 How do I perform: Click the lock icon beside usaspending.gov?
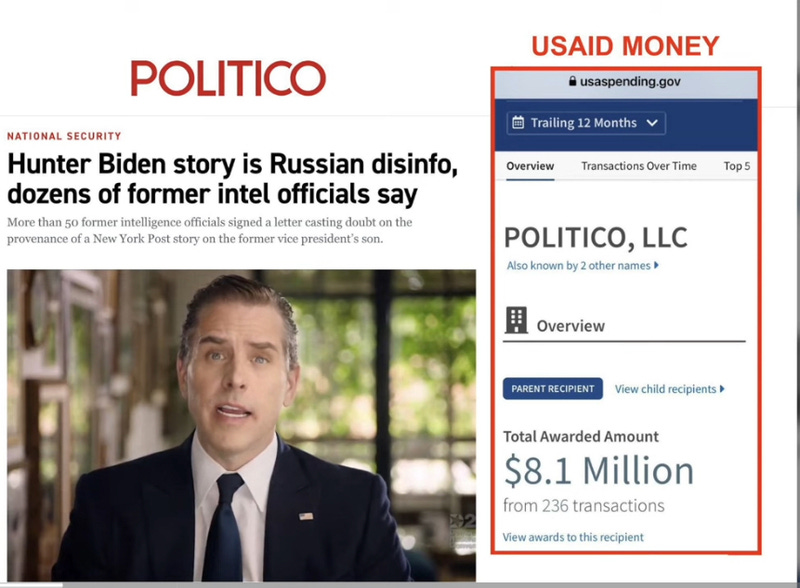[572, 81]
